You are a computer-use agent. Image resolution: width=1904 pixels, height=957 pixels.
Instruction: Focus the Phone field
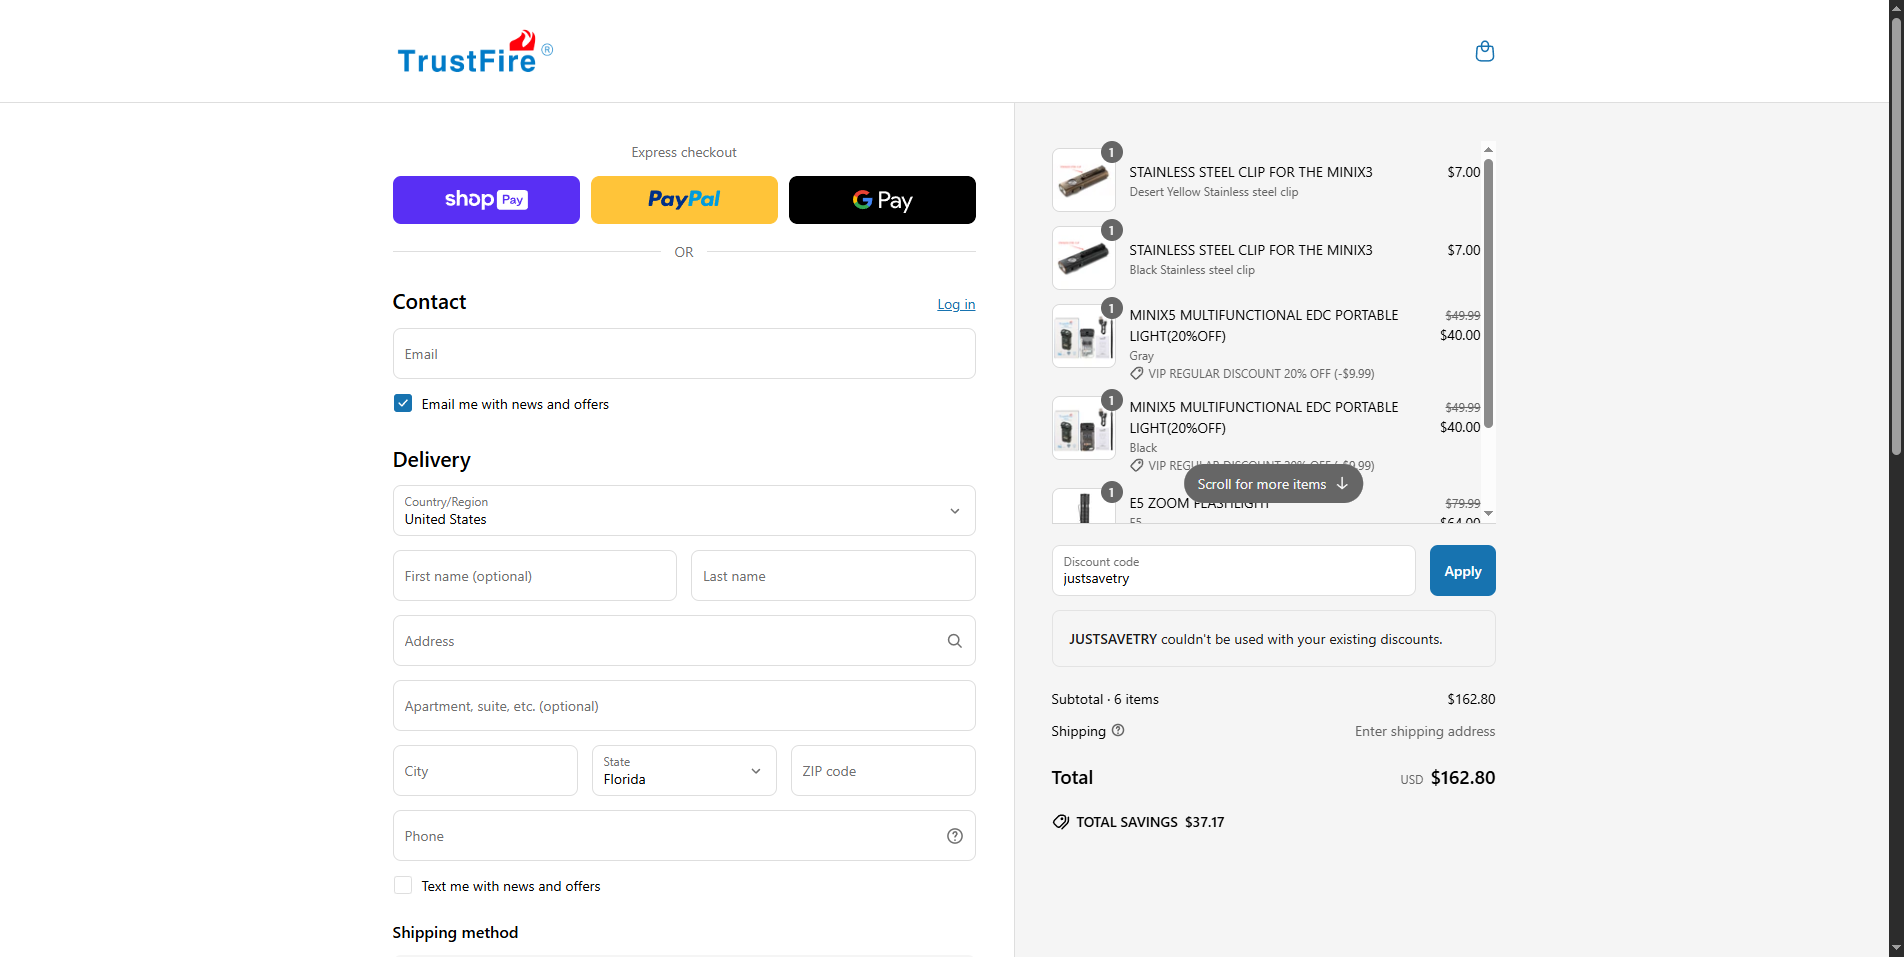[x=684, y=836]
